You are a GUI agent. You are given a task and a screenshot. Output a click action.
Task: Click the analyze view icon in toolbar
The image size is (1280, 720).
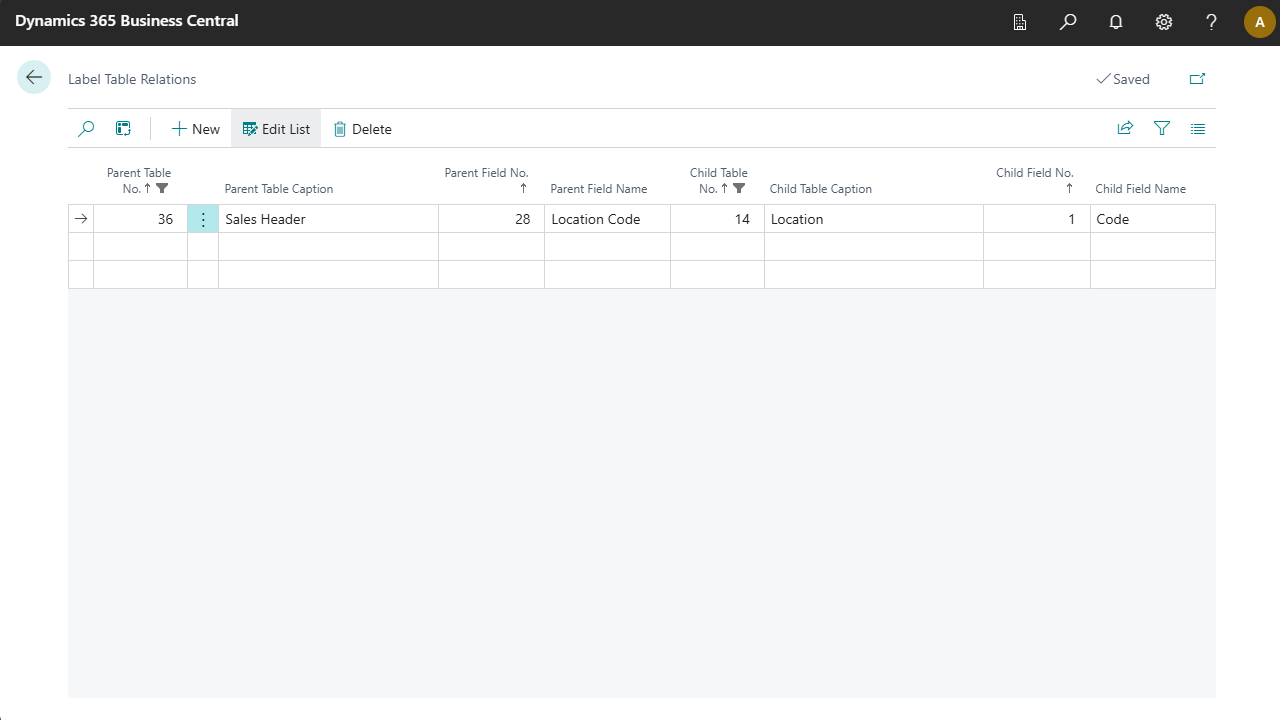[123, 129]
